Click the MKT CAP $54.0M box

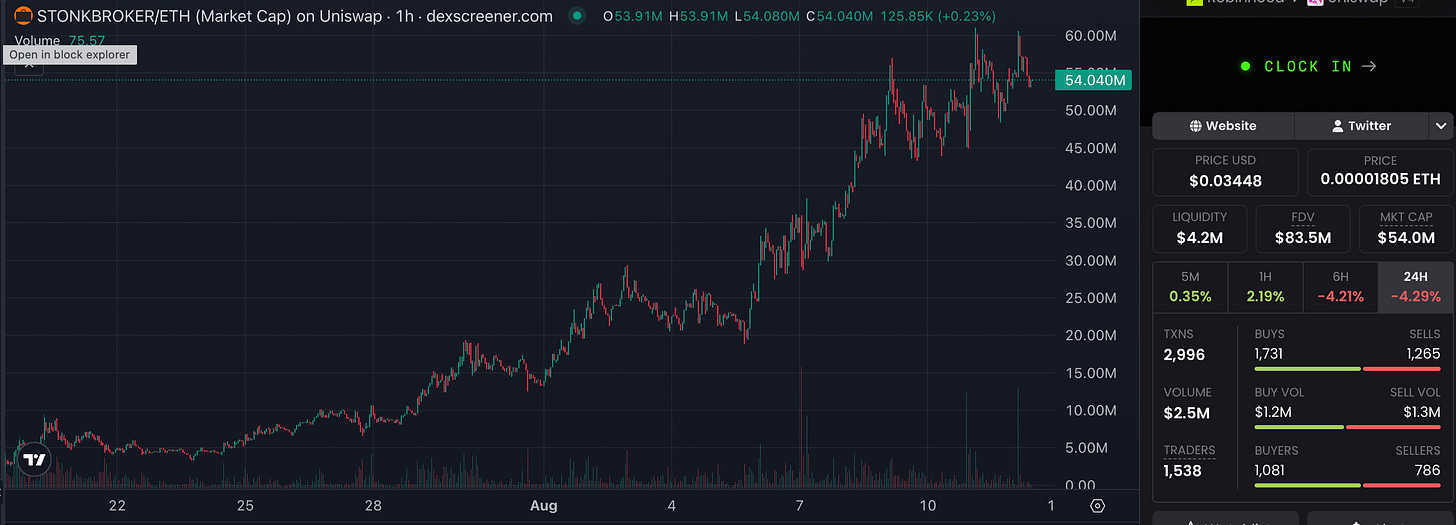click(1406, 228)
